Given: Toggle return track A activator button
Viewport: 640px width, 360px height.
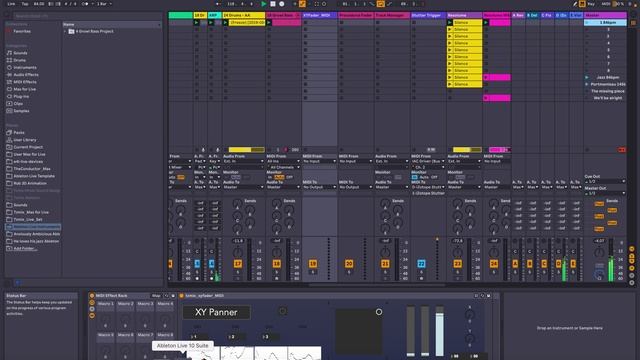Looking at the screenshot, I should pos(515,264).
